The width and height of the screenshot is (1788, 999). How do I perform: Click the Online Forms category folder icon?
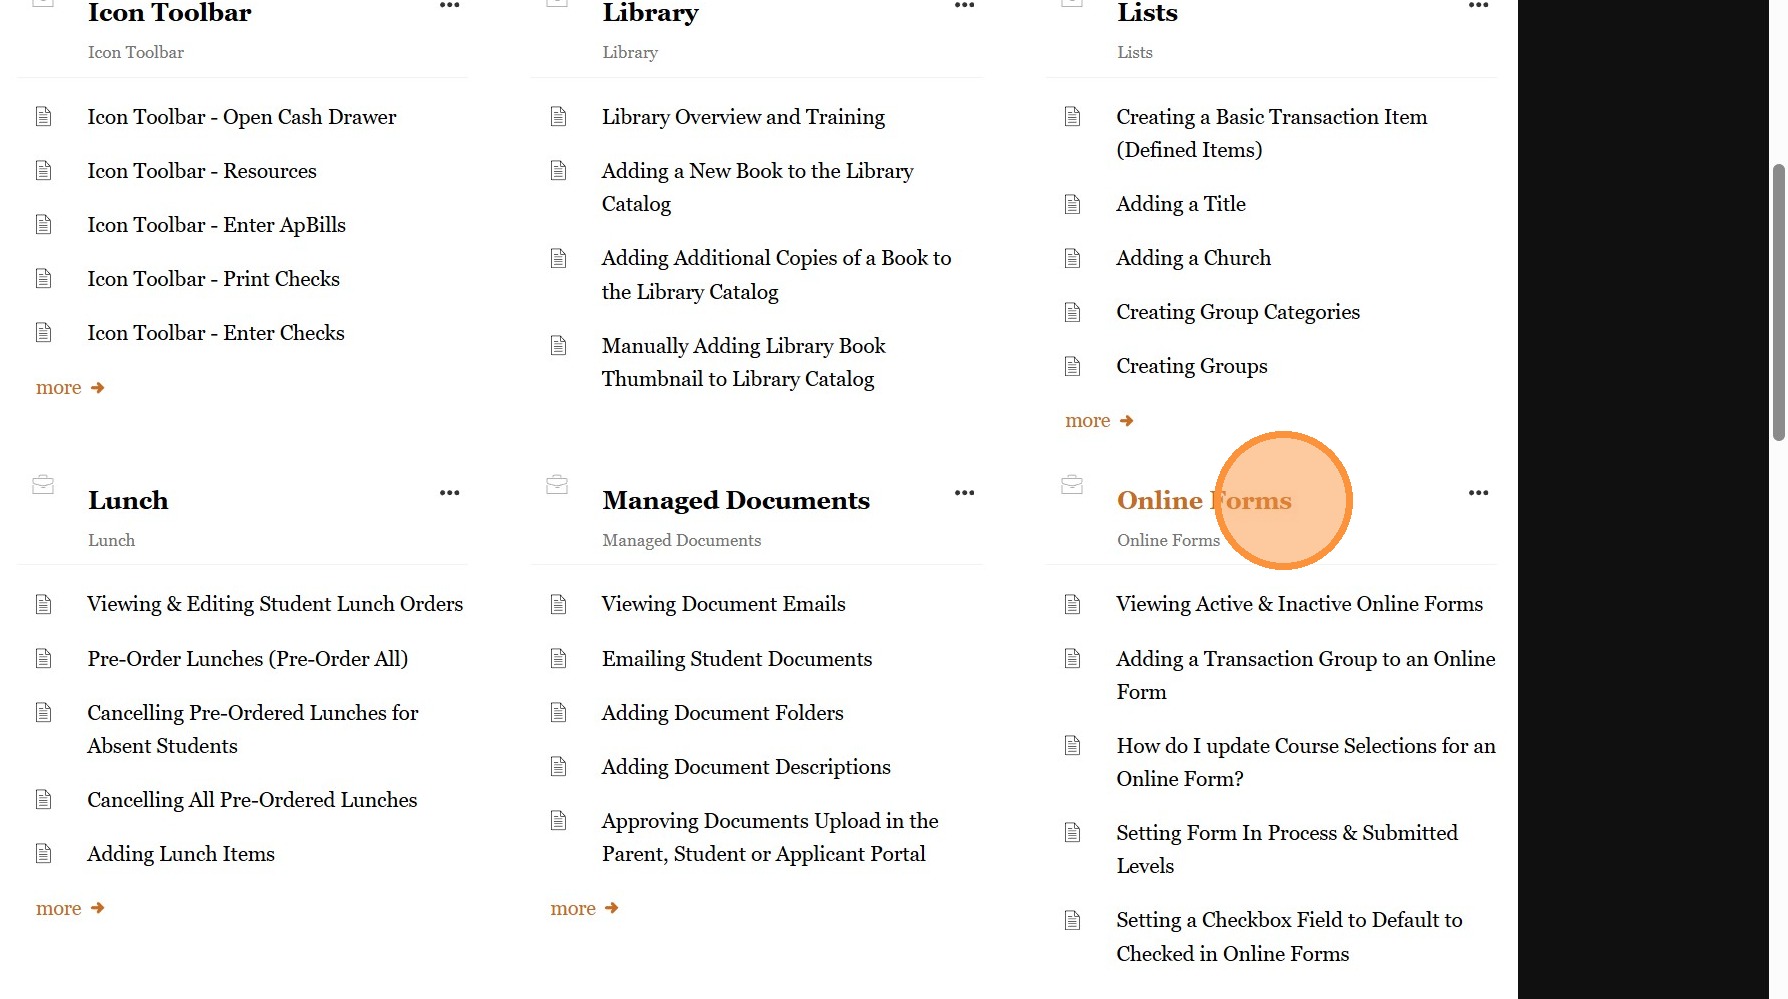tap(1072, 485)
